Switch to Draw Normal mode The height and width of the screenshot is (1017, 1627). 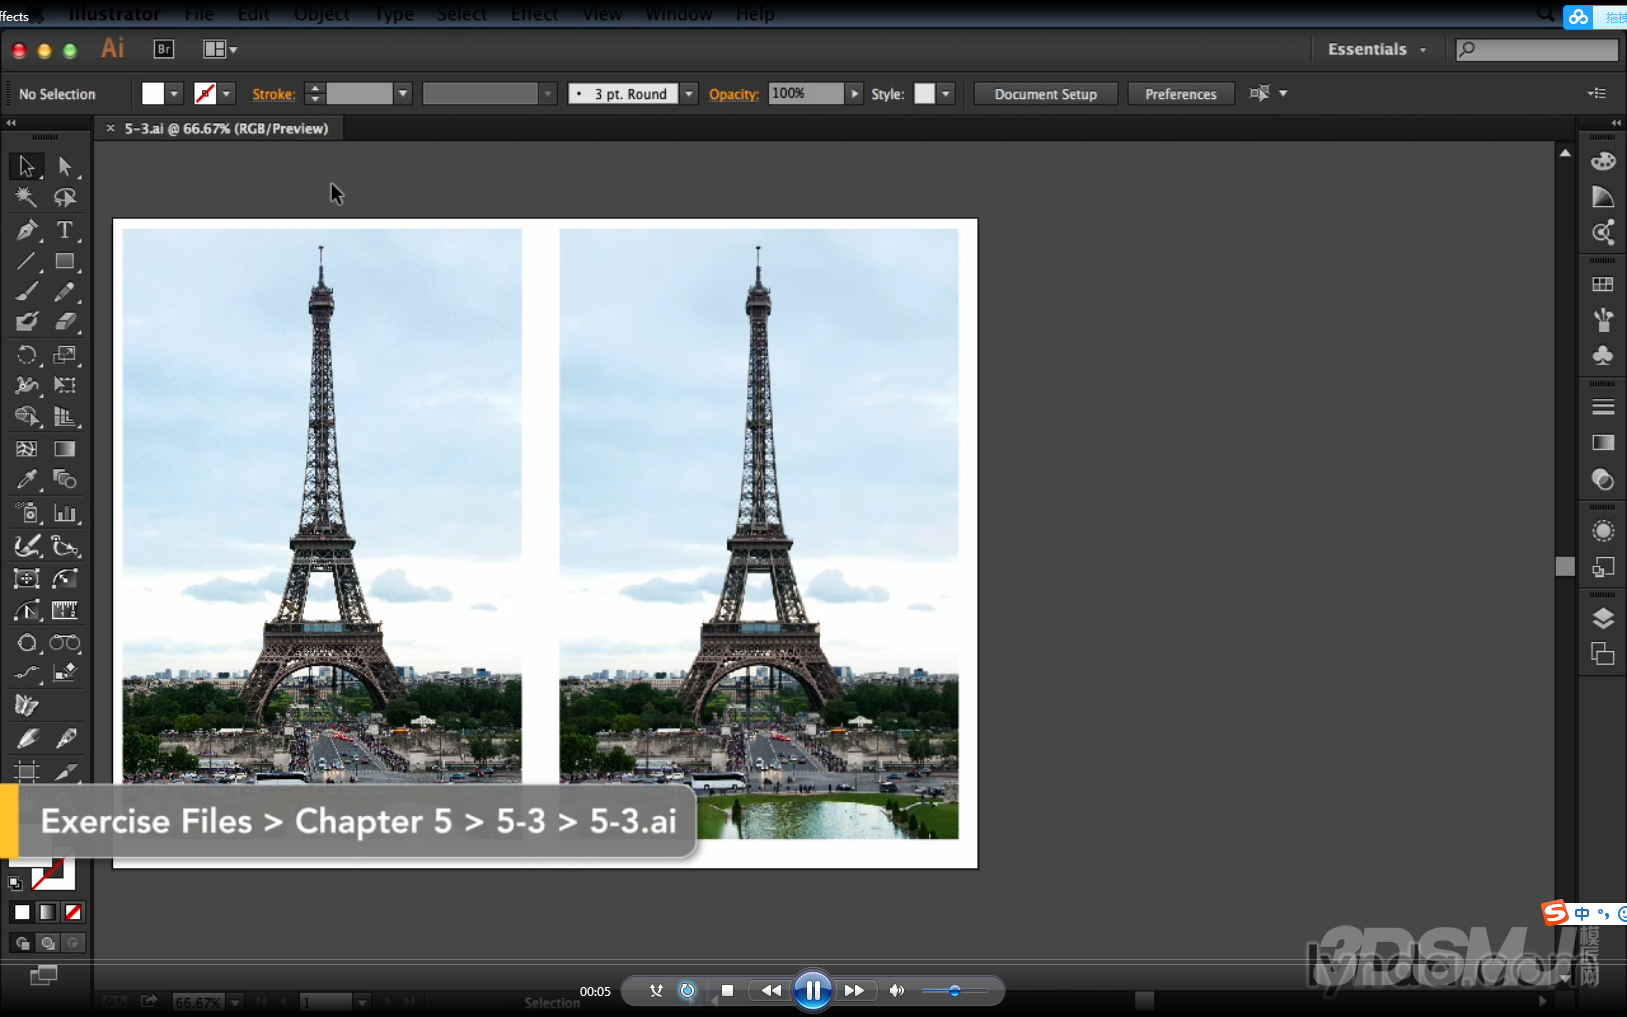click(x=22, y=943)
